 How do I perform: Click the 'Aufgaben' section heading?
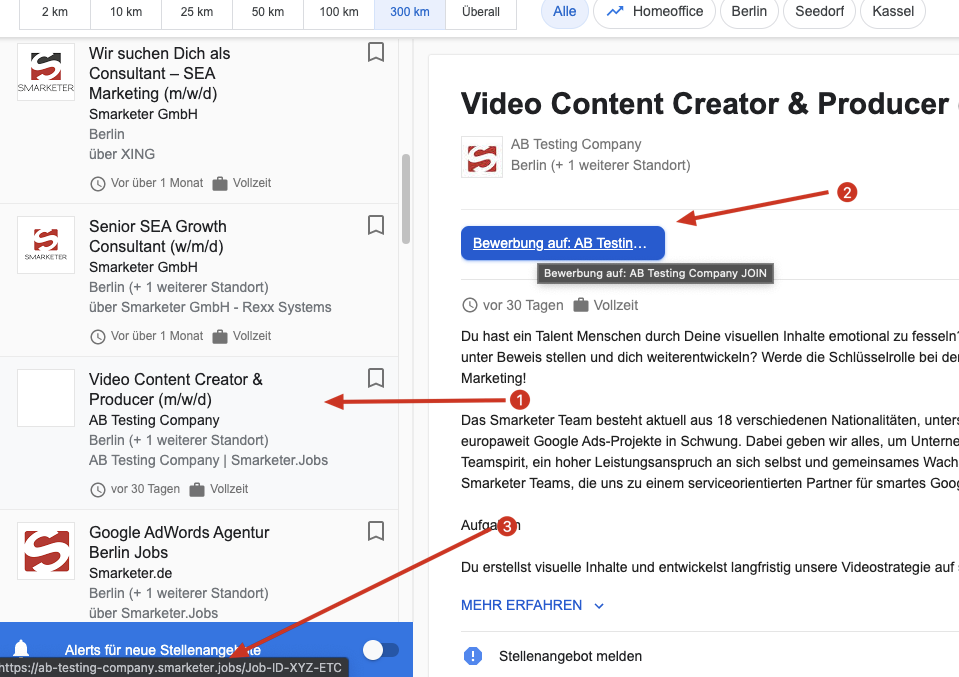491,525
